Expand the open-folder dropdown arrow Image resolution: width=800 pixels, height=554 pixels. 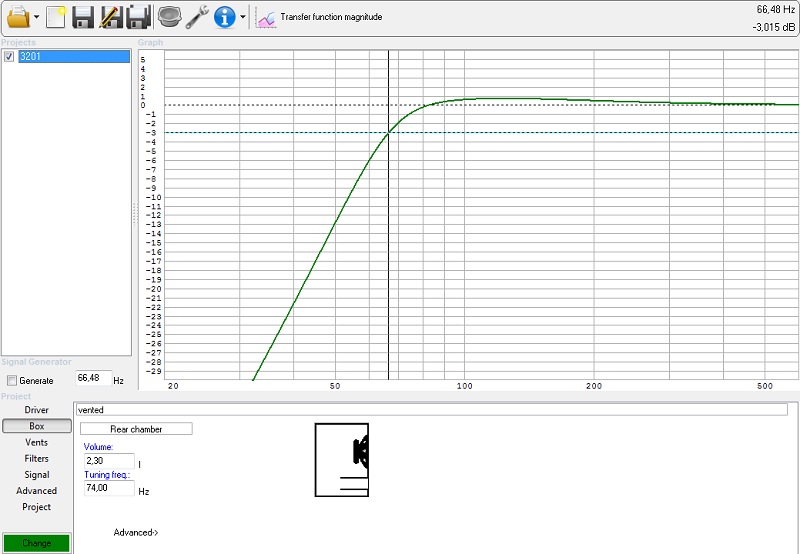37,17
